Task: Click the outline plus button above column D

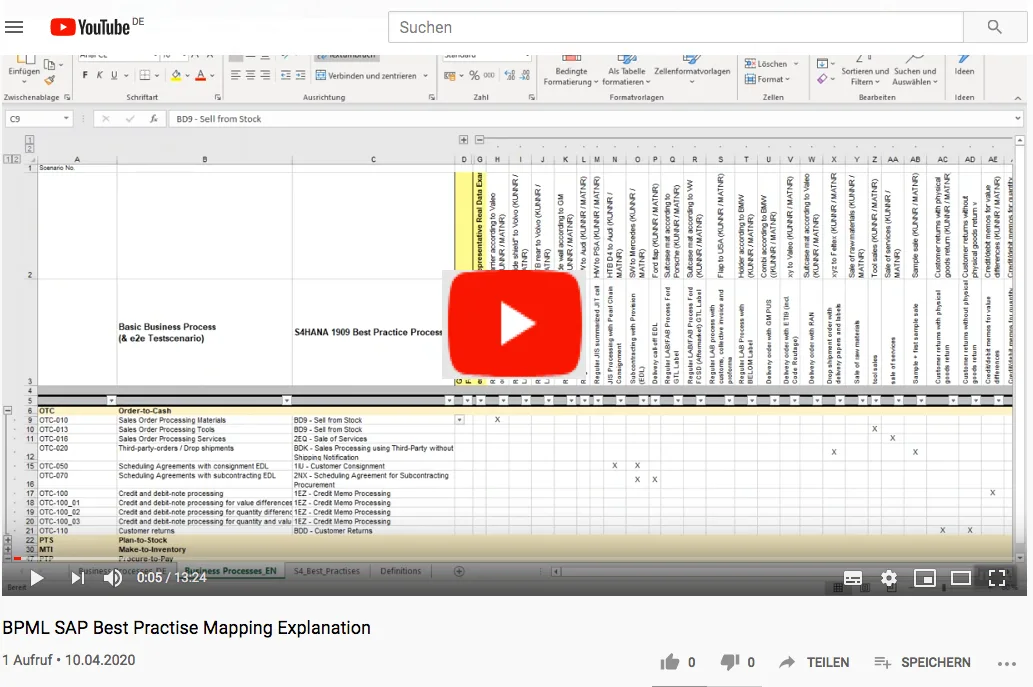Action: tap(464, 140)
